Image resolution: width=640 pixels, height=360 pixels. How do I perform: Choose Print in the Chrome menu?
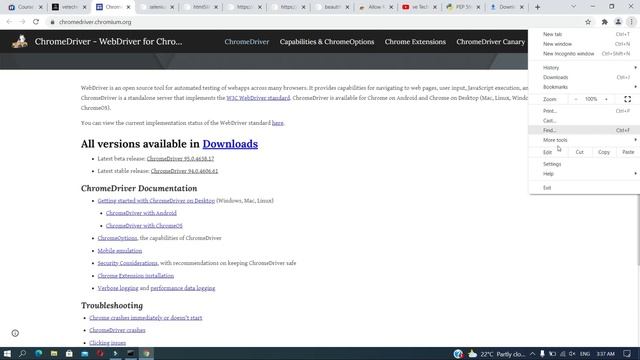[584, 111]
